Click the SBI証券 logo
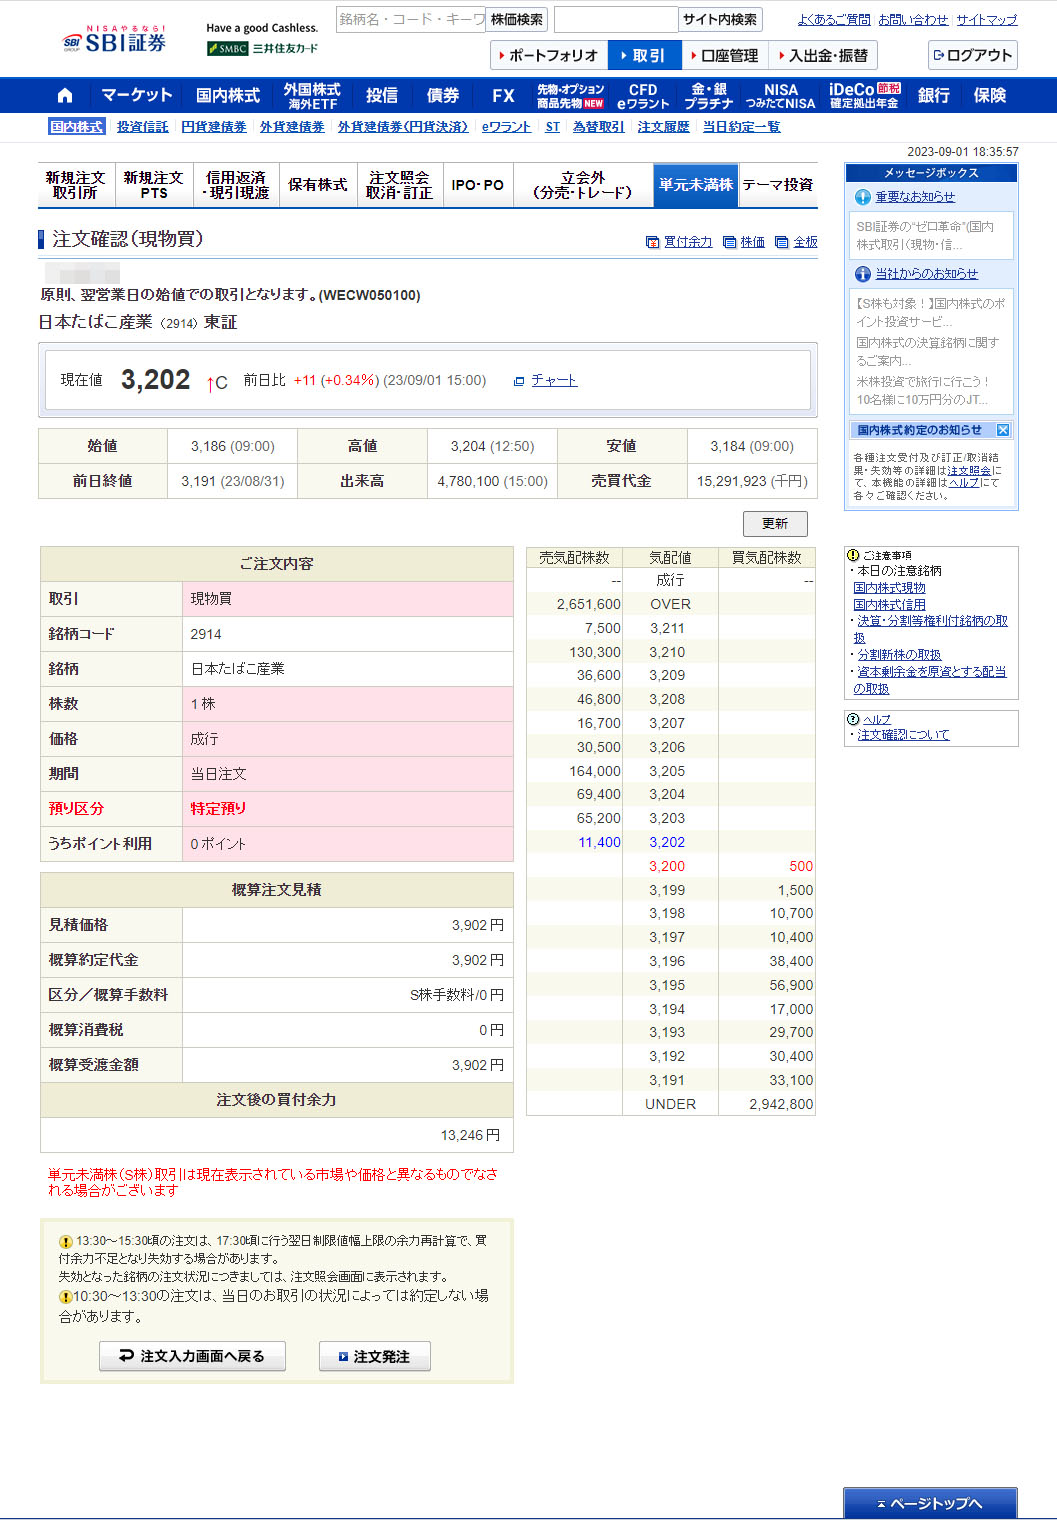This screenshot has width=1057, height=1520. (x=115, y=41)
